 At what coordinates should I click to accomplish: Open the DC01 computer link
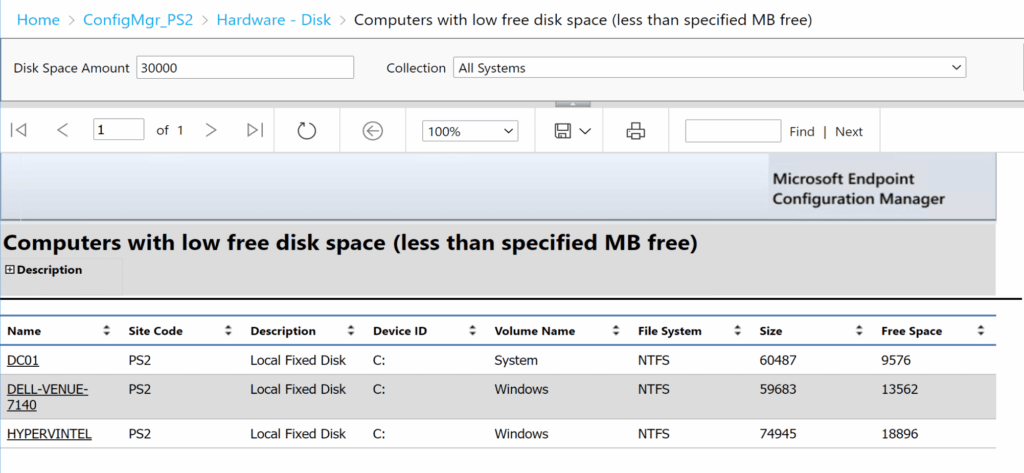[23, 360]
